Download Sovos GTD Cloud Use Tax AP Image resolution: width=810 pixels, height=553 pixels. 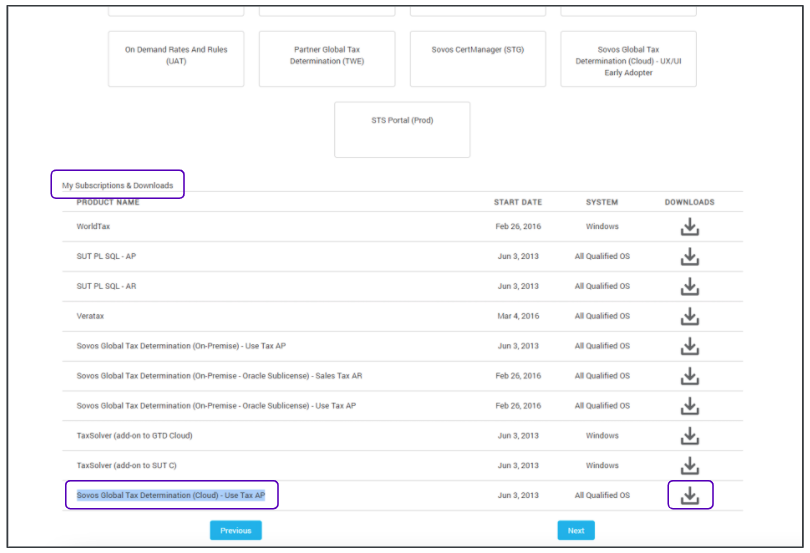[689, 495]
